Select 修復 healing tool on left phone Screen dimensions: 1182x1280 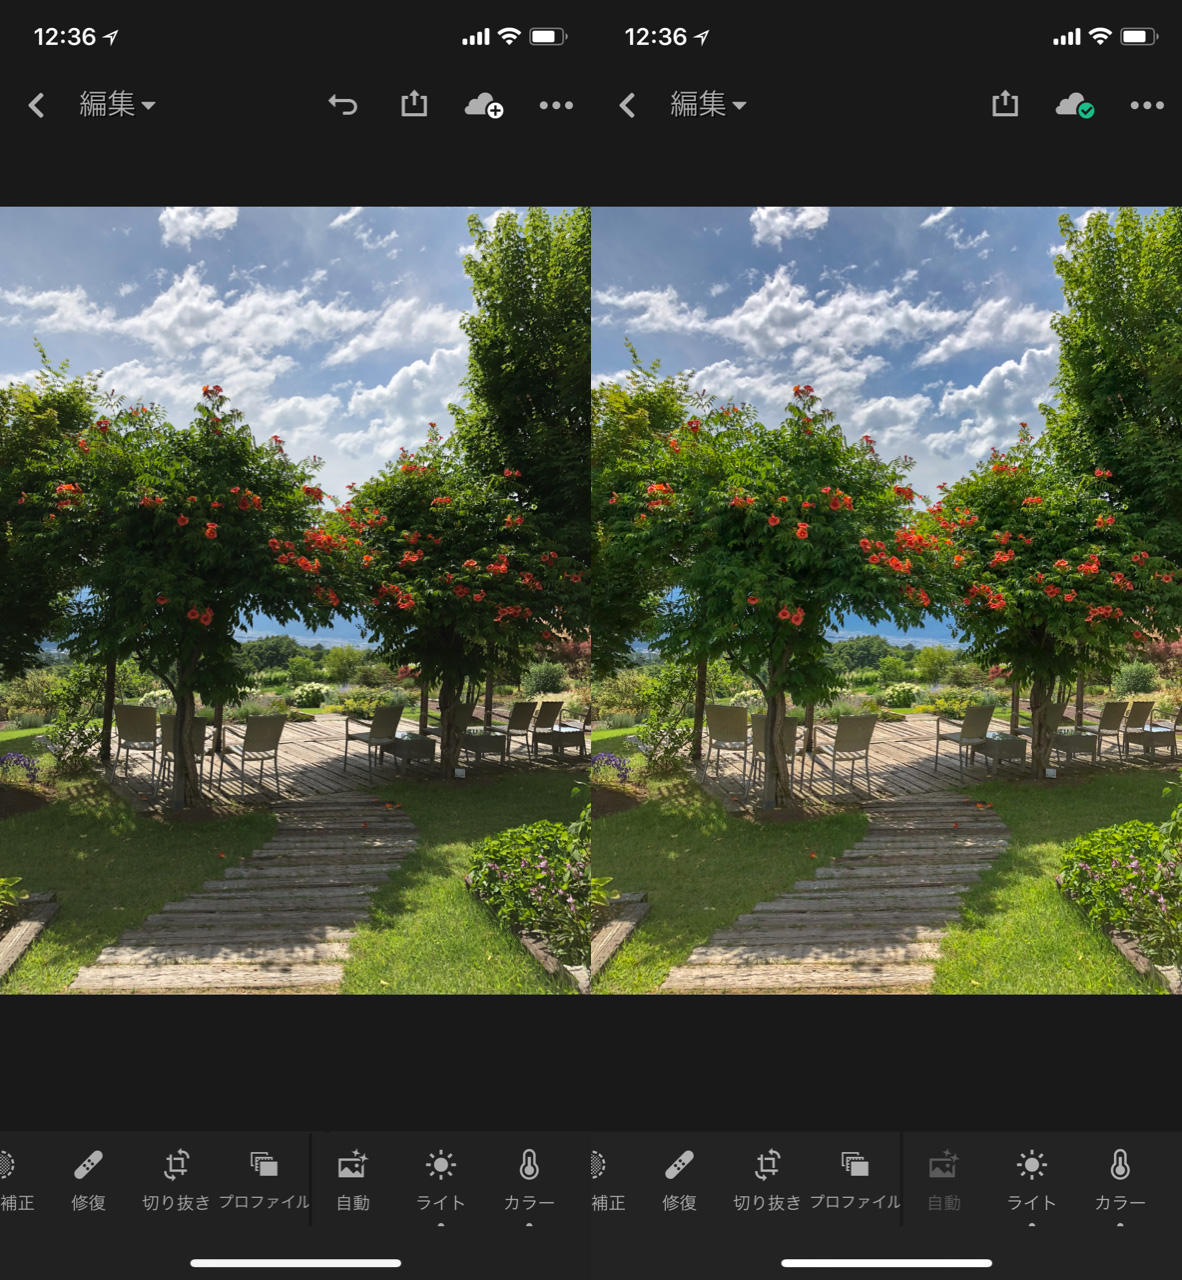(88, 1181)
